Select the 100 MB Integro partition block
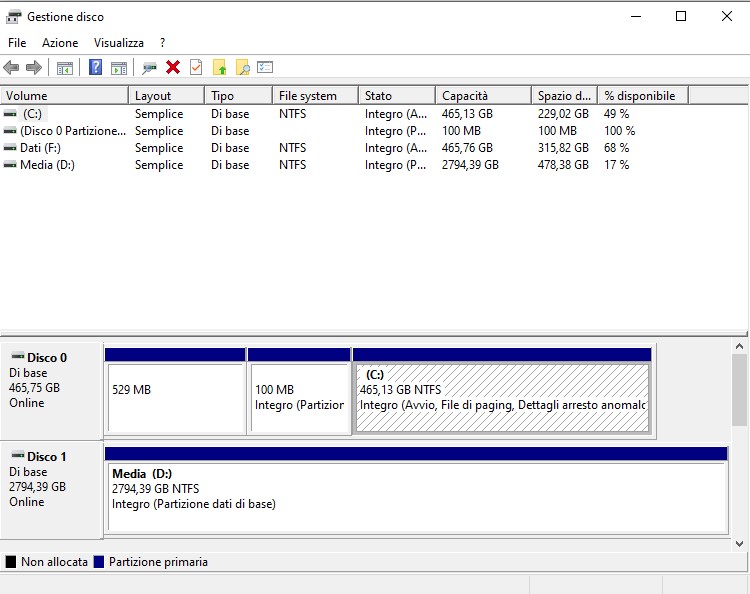Viewport: 750px width, 594px height. 299,391
